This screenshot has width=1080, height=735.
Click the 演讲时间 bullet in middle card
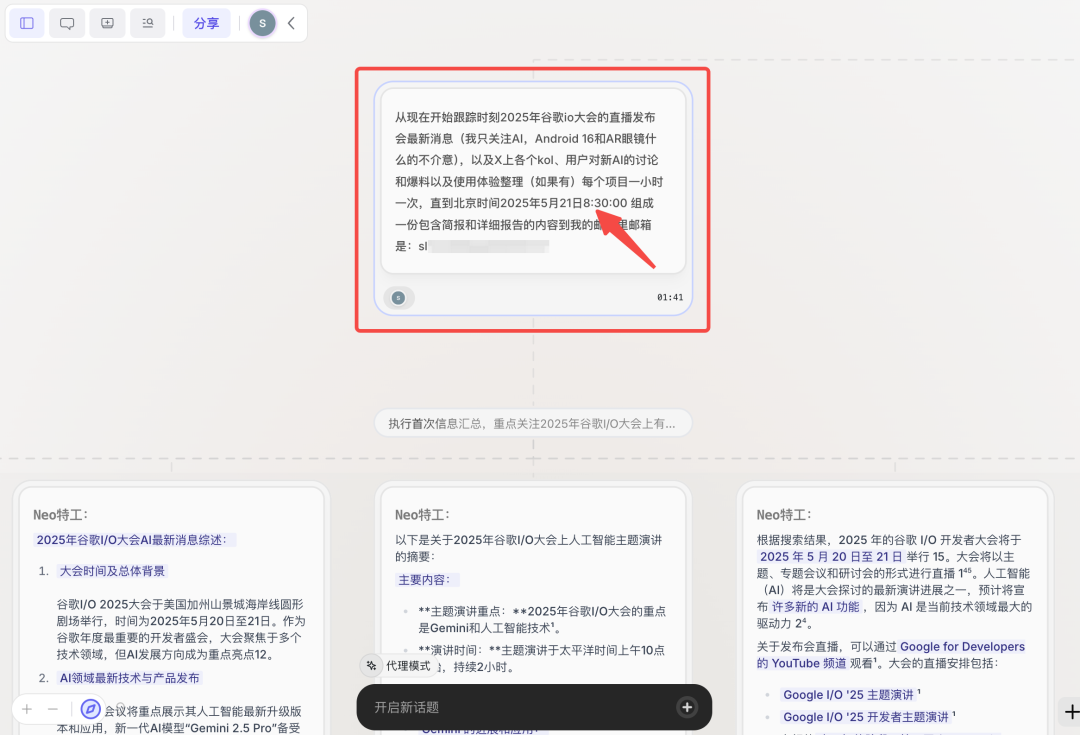(542, 658)
